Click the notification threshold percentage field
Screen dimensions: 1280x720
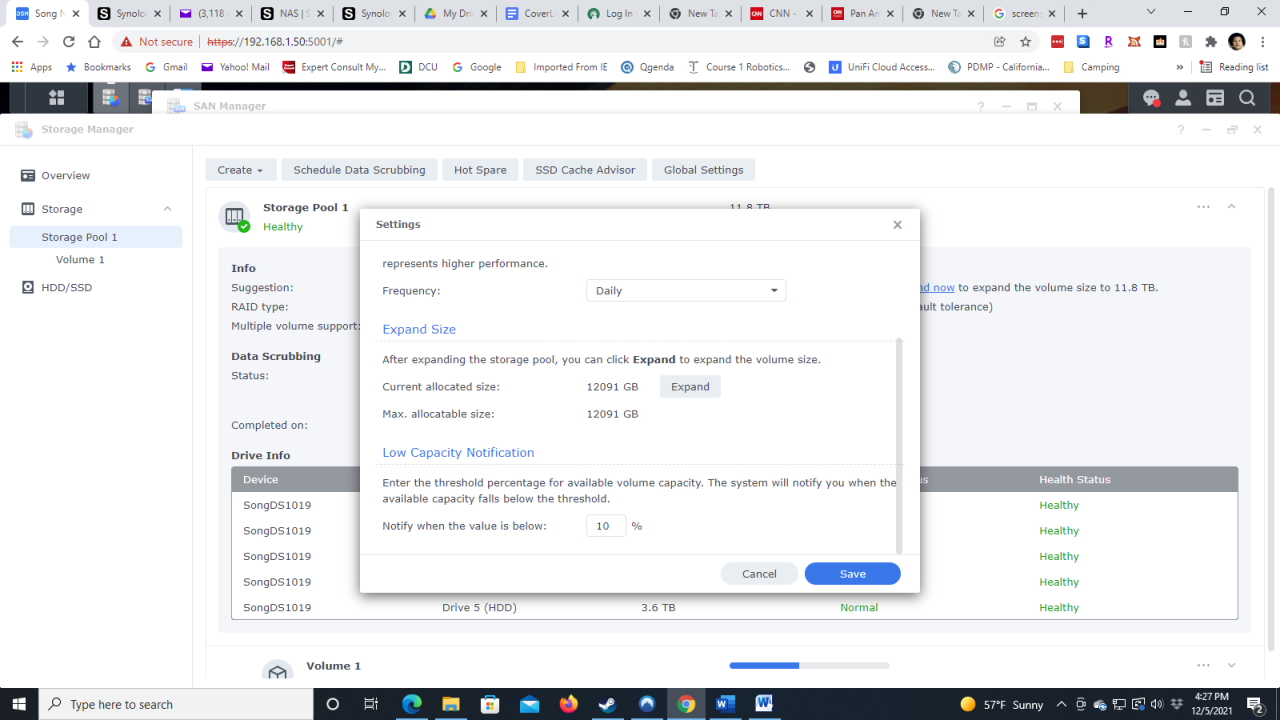(605, 525)
